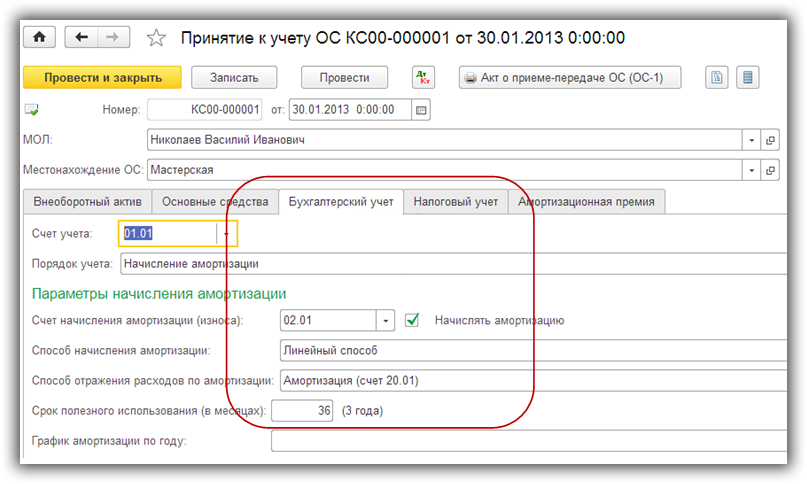Click Порядок учета field Начисление амортизации

point(453,264)
